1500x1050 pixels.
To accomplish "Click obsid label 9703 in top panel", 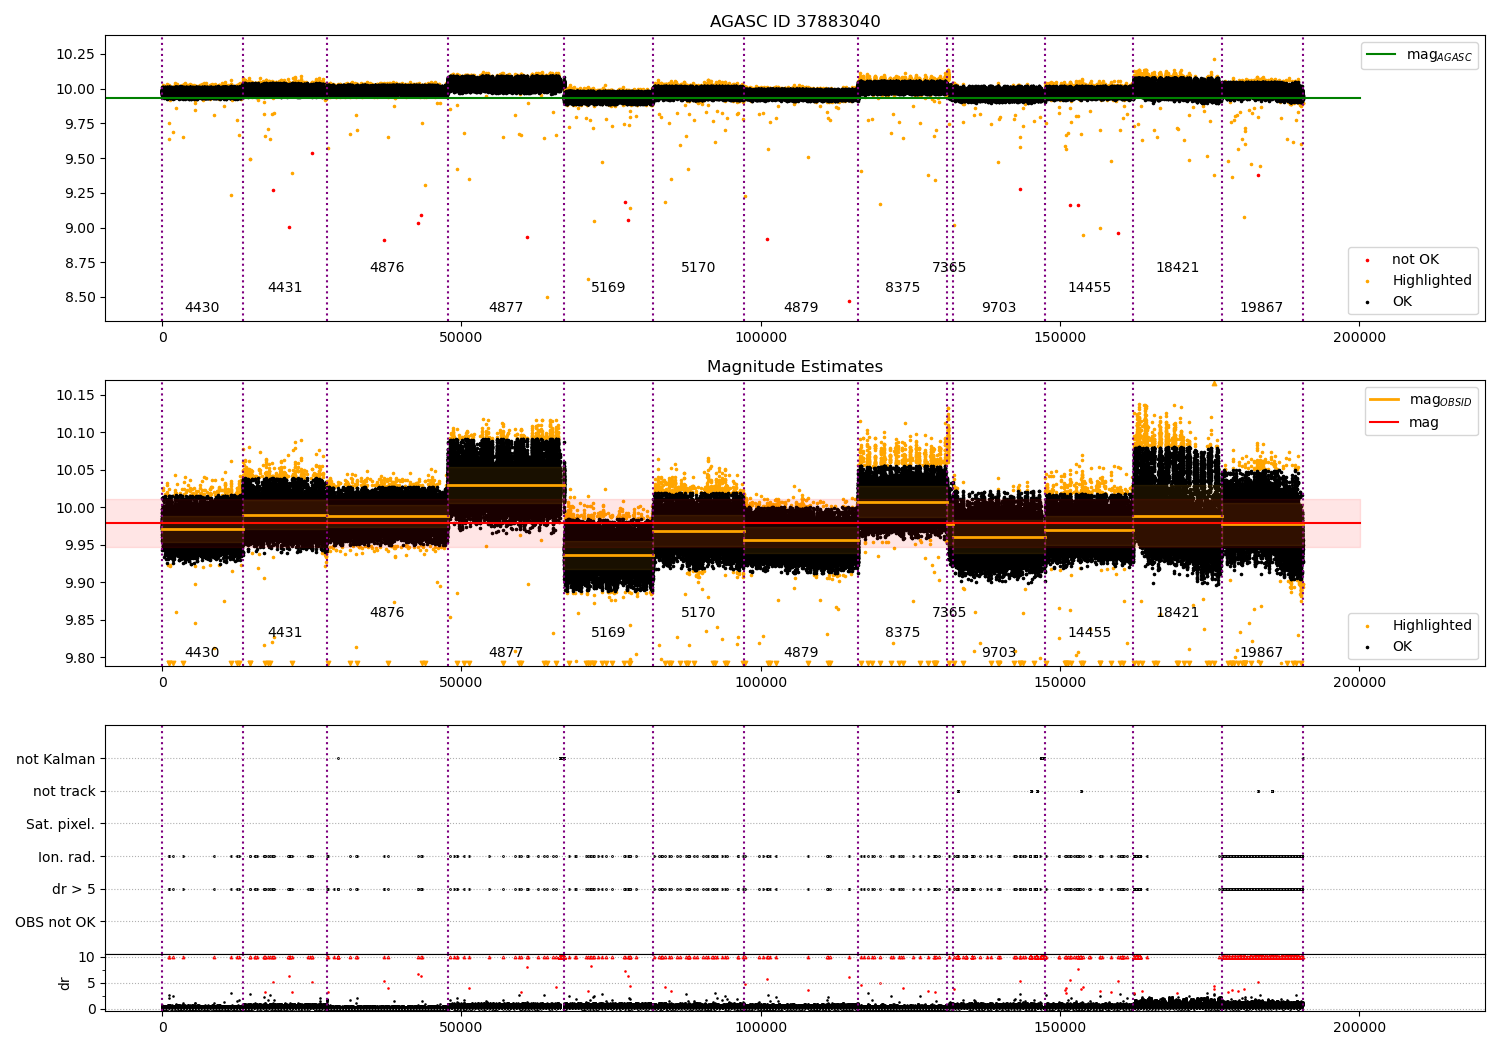I will click(999, 308).
